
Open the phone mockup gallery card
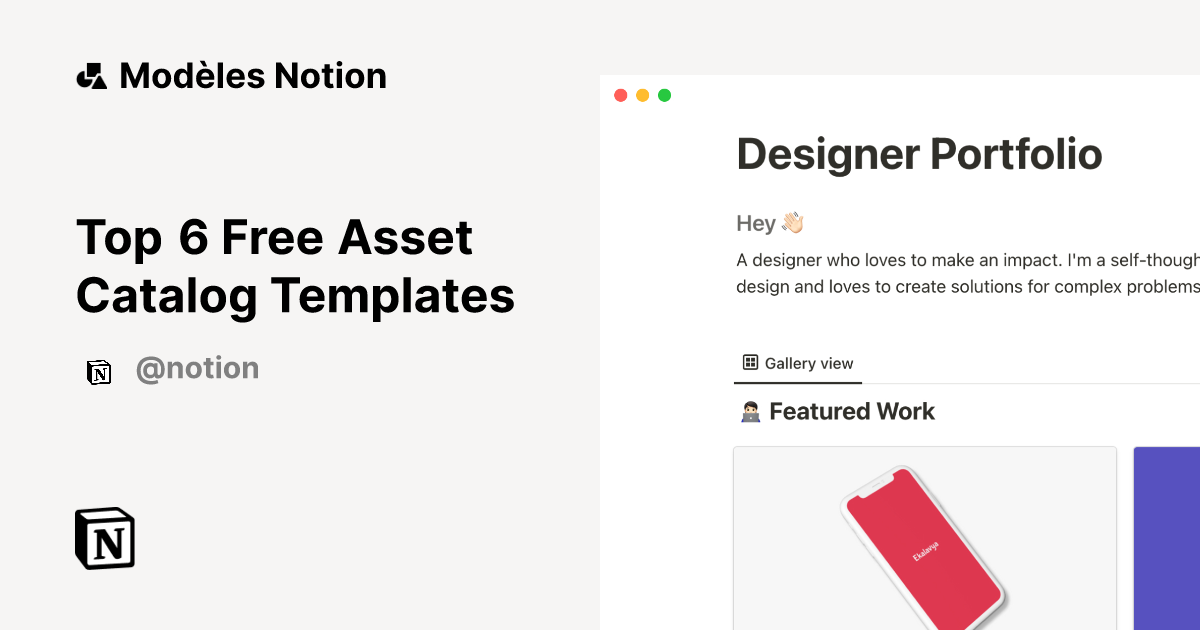924,538
